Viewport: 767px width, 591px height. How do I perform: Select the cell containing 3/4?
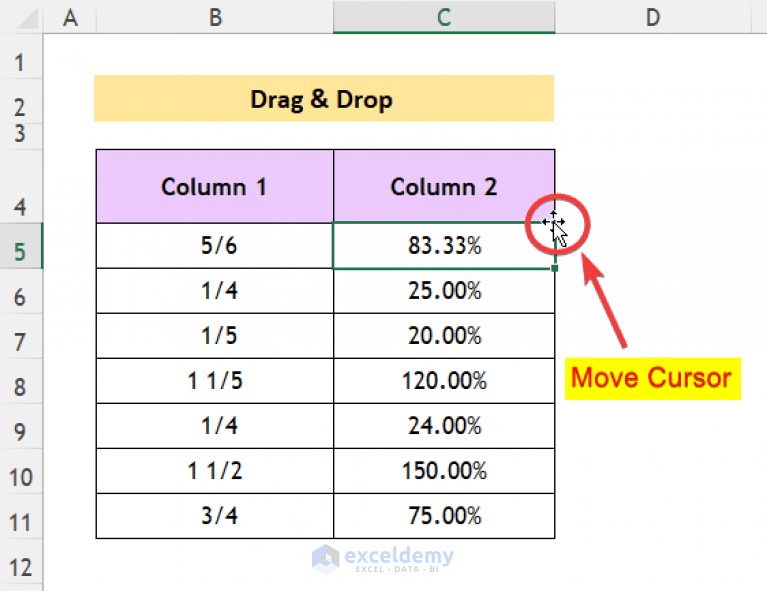215,516
